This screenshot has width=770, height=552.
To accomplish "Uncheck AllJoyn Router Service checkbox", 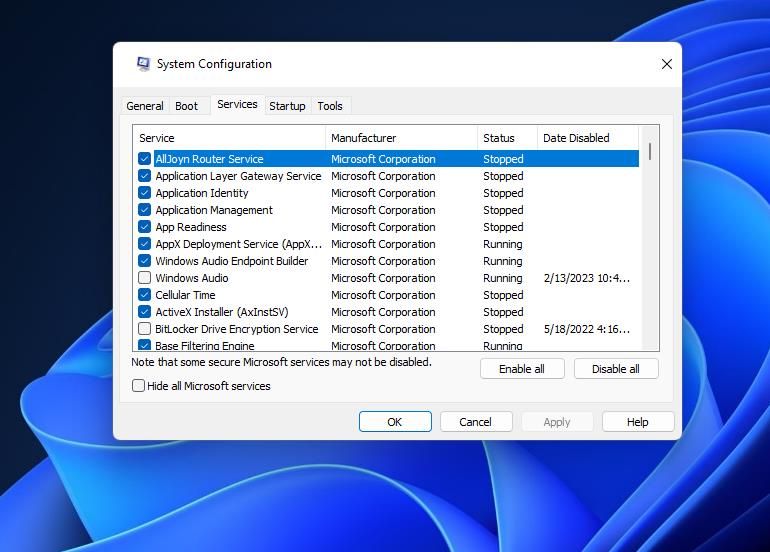I will (x=144, y=159).
